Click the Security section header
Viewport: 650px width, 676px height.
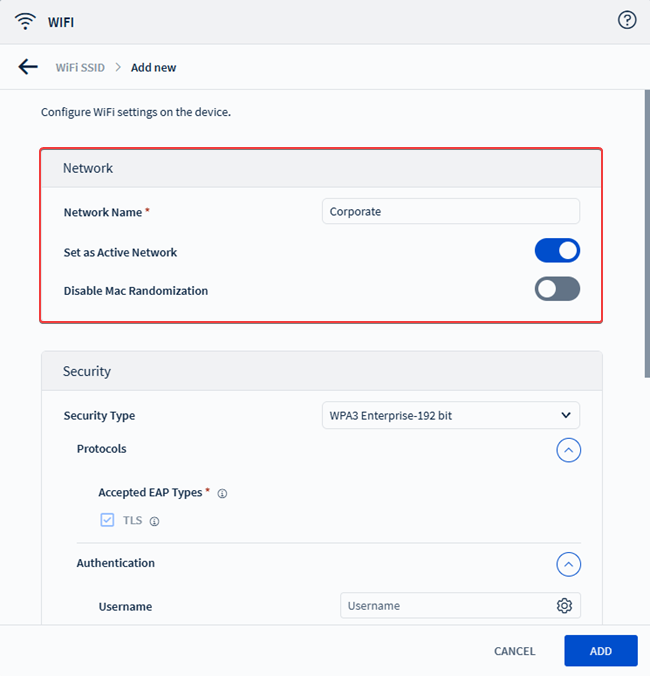click(x=321, y=371)
